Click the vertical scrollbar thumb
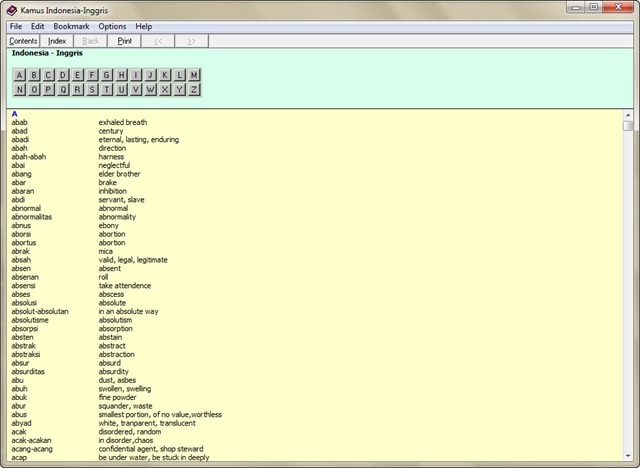The width and height of the screenshot is (640, 468). click(628, 126)
